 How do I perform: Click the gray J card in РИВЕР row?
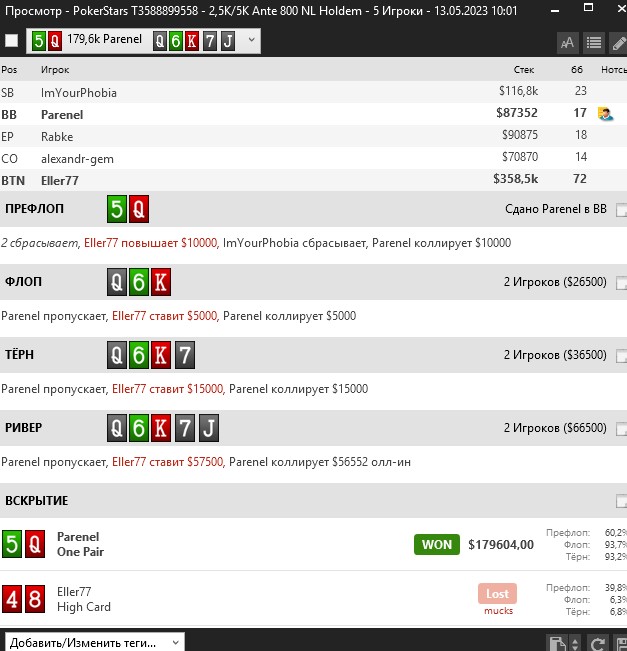208,428
